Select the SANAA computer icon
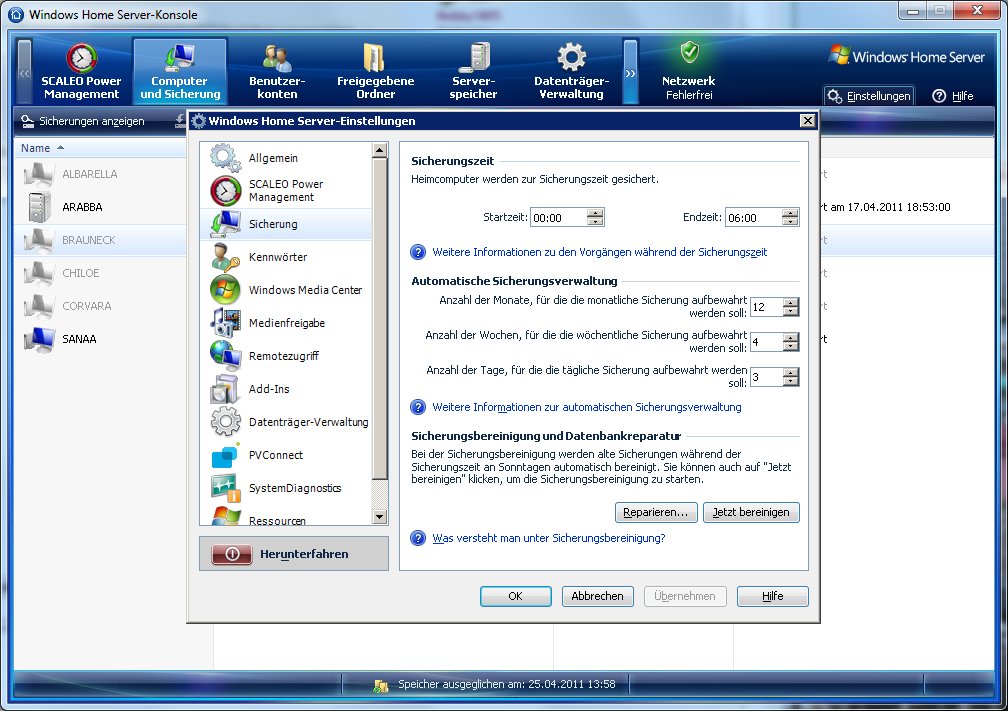 [39, 339]
